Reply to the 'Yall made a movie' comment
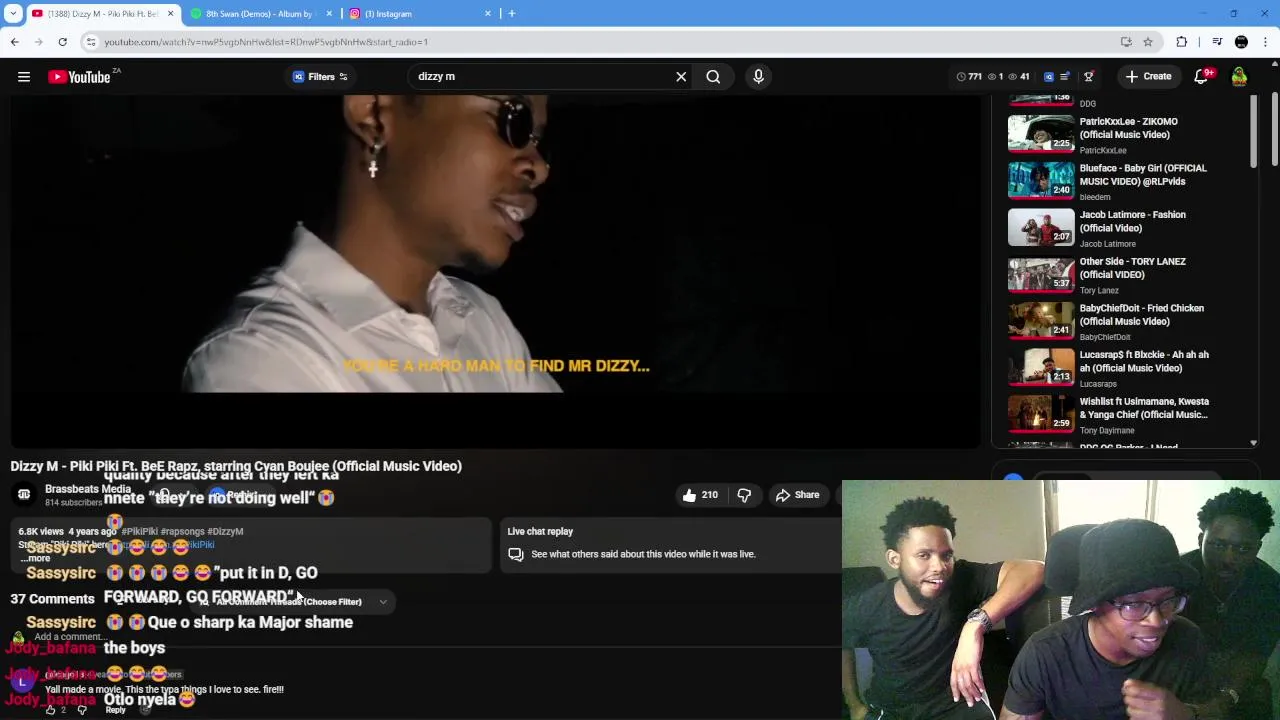Image resolution: width=1280 pixels, height=720 pixels. click(116, 710)
